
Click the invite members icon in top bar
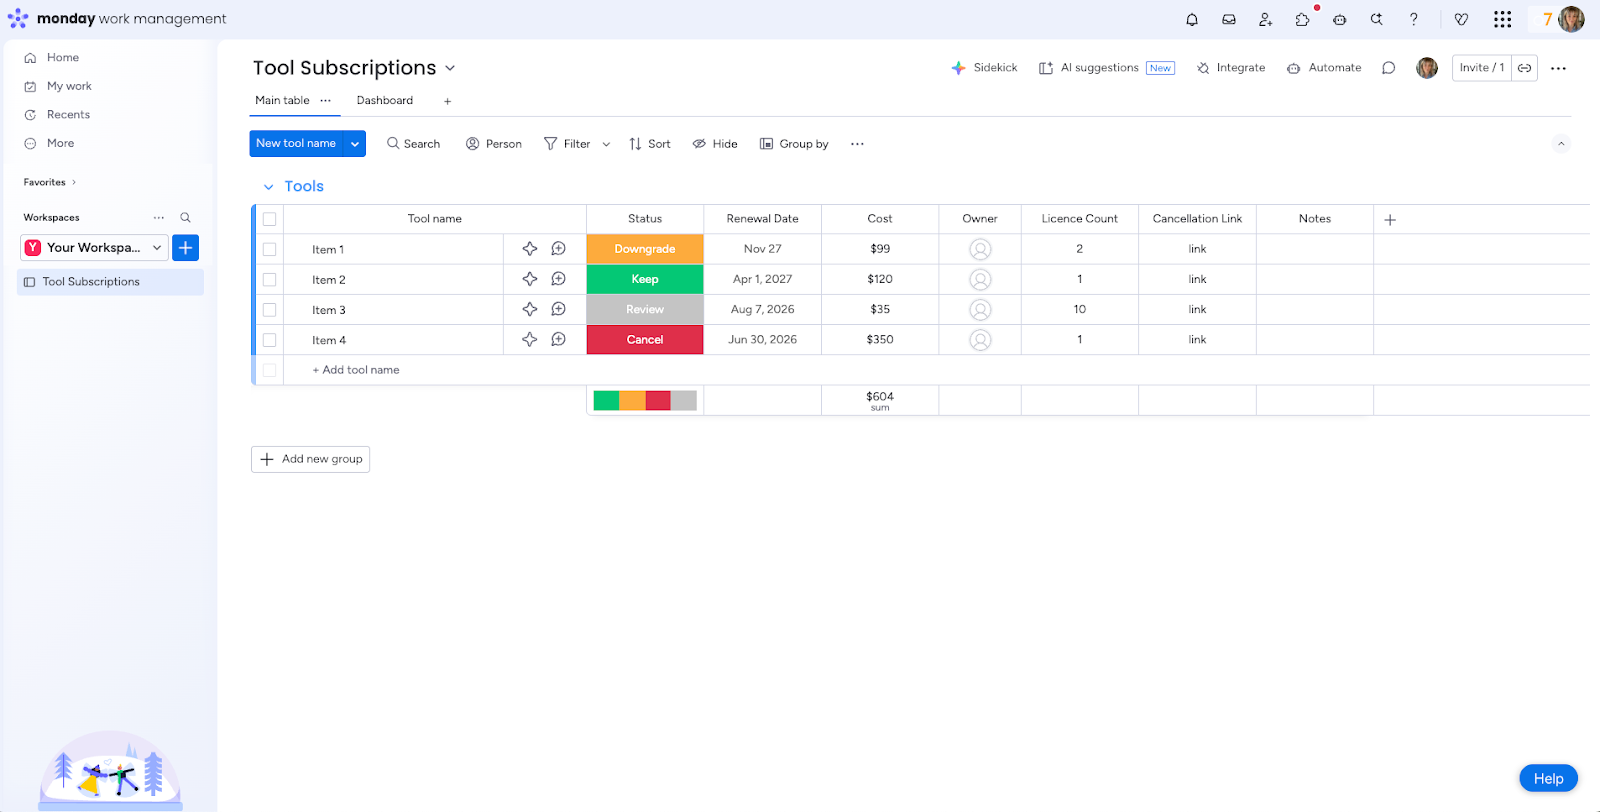[x=1265, y=19]
